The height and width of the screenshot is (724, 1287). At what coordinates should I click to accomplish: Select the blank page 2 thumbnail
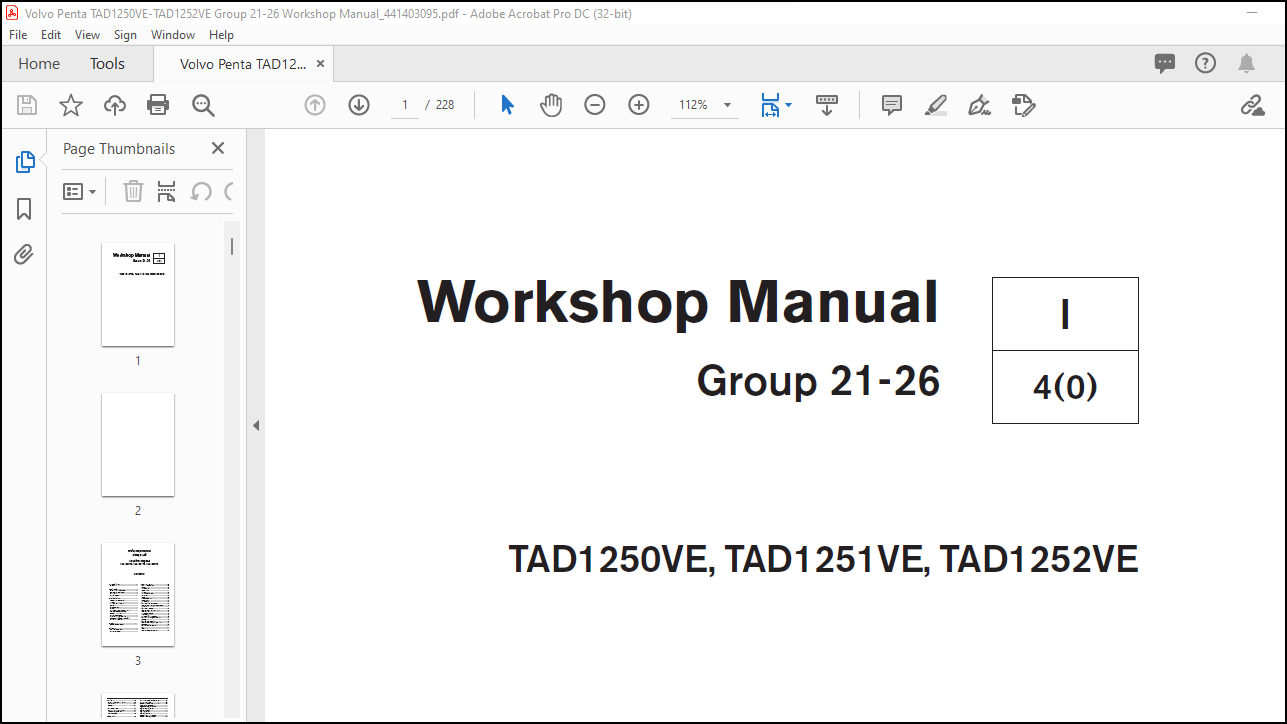[x=138, y=445]
